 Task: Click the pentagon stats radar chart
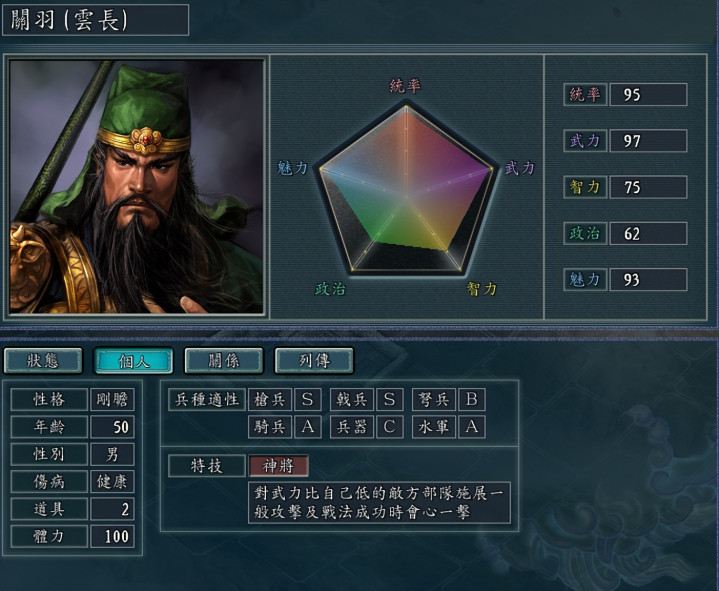tap(406, 188)
